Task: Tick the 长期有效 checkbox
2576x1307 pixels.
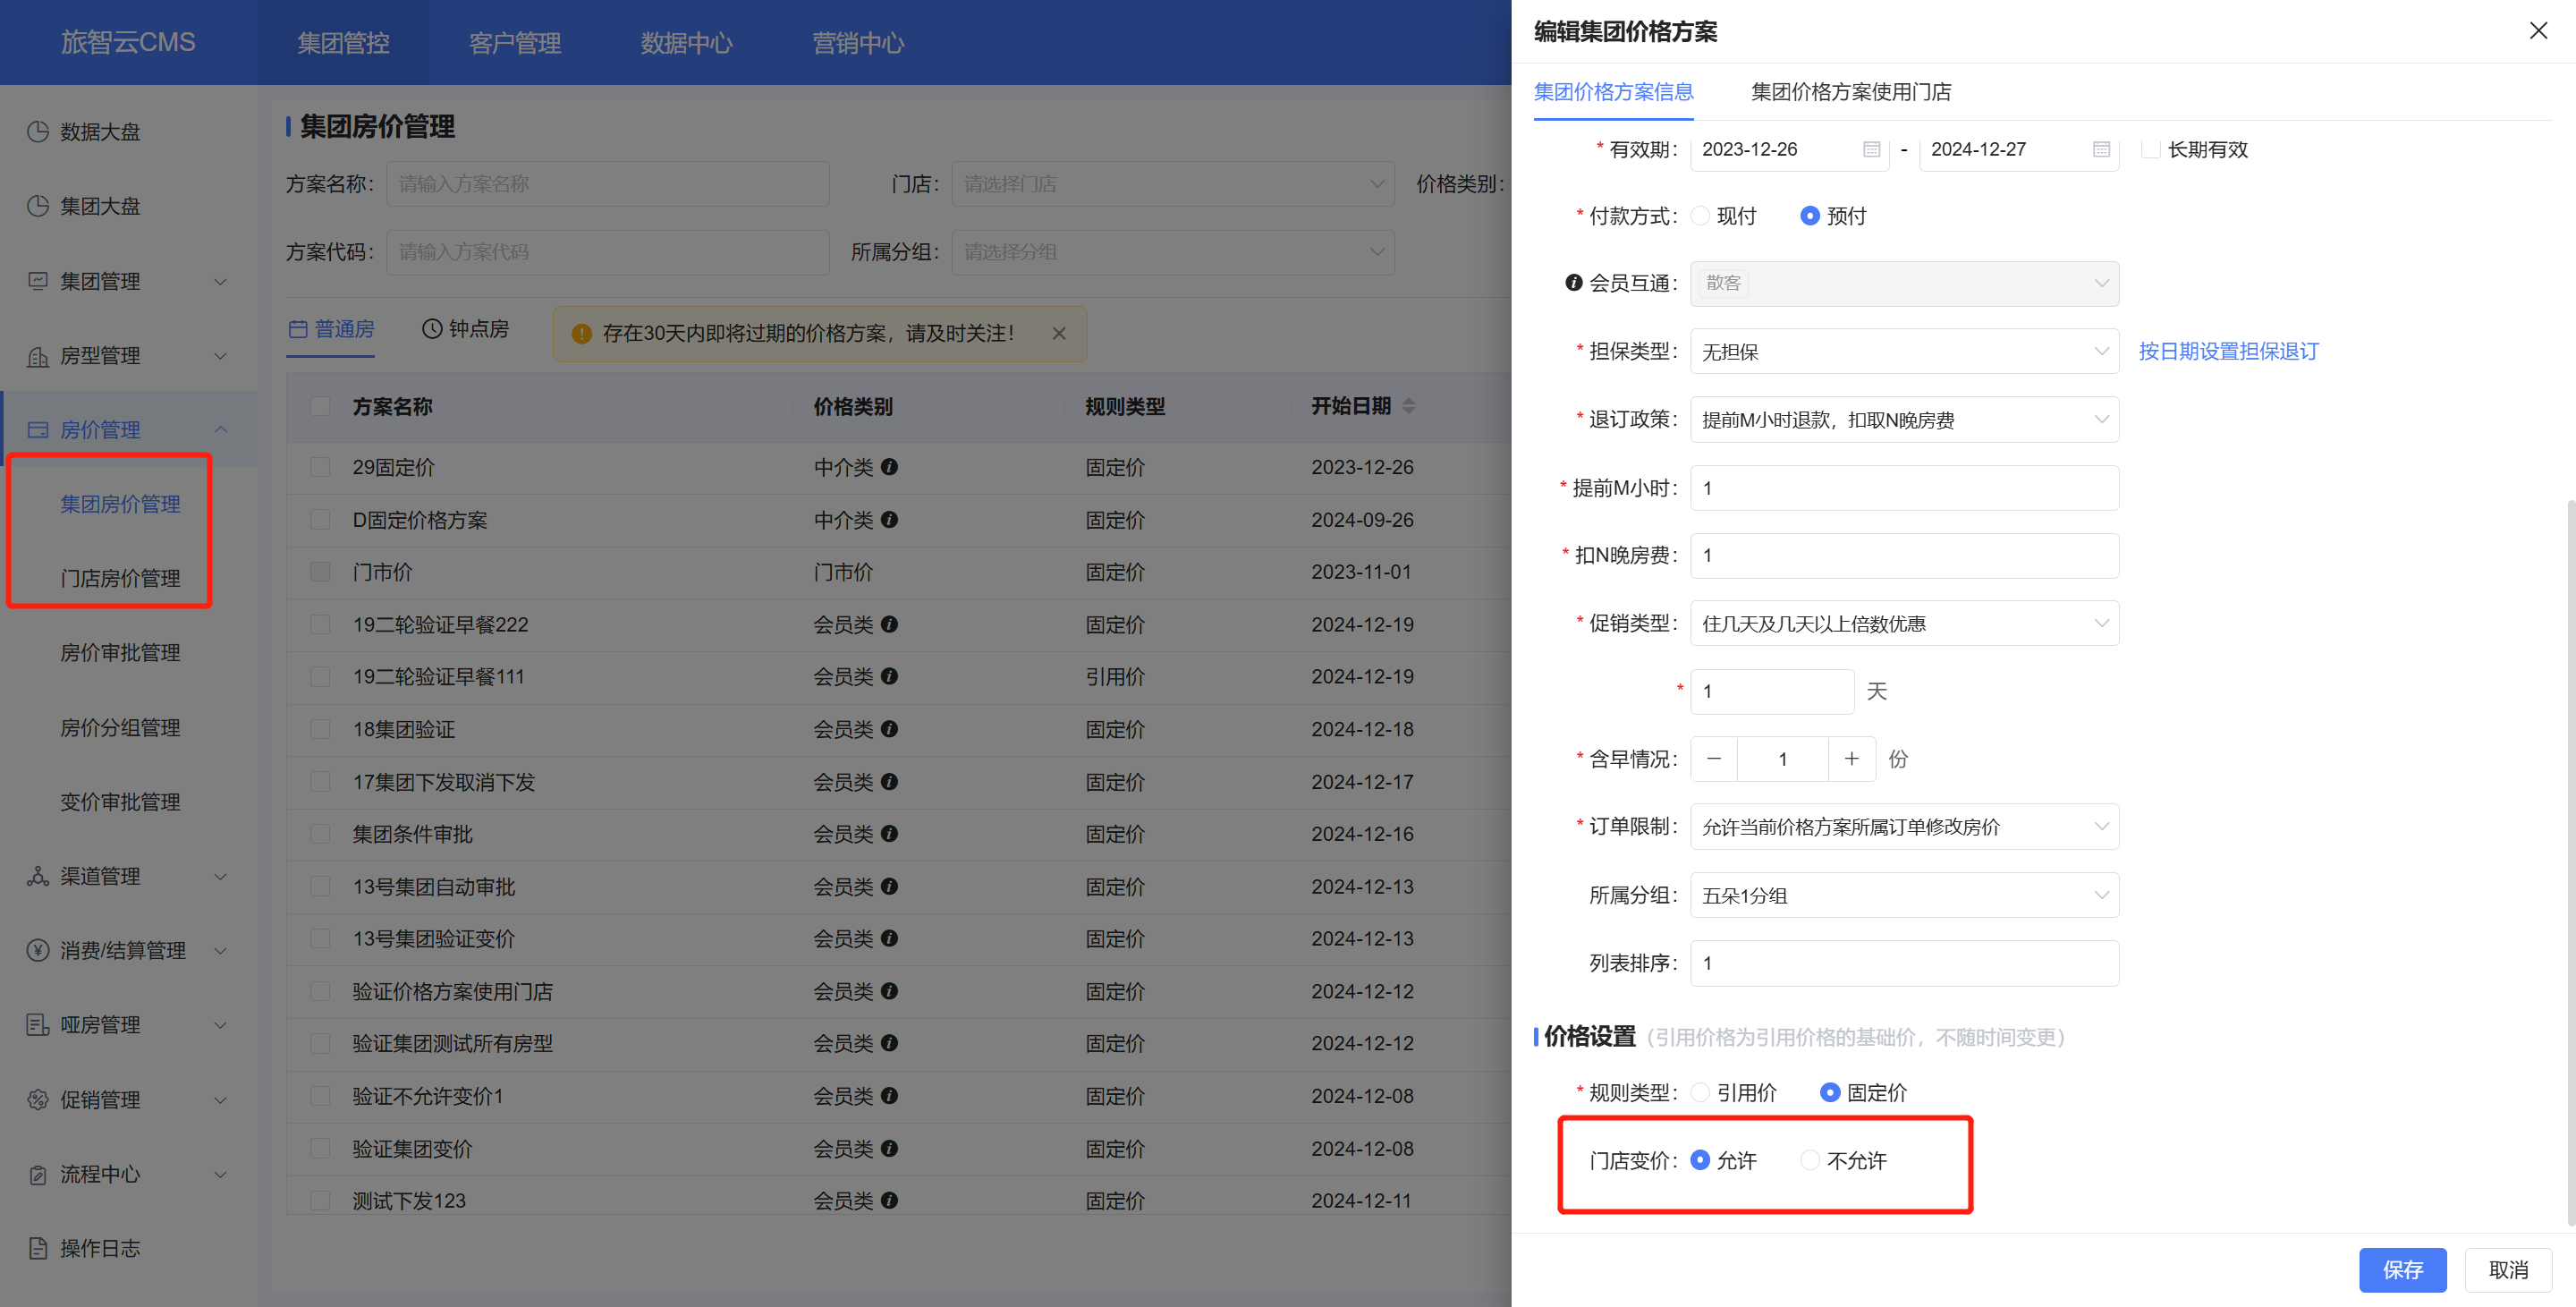Action: [2150, 149]
